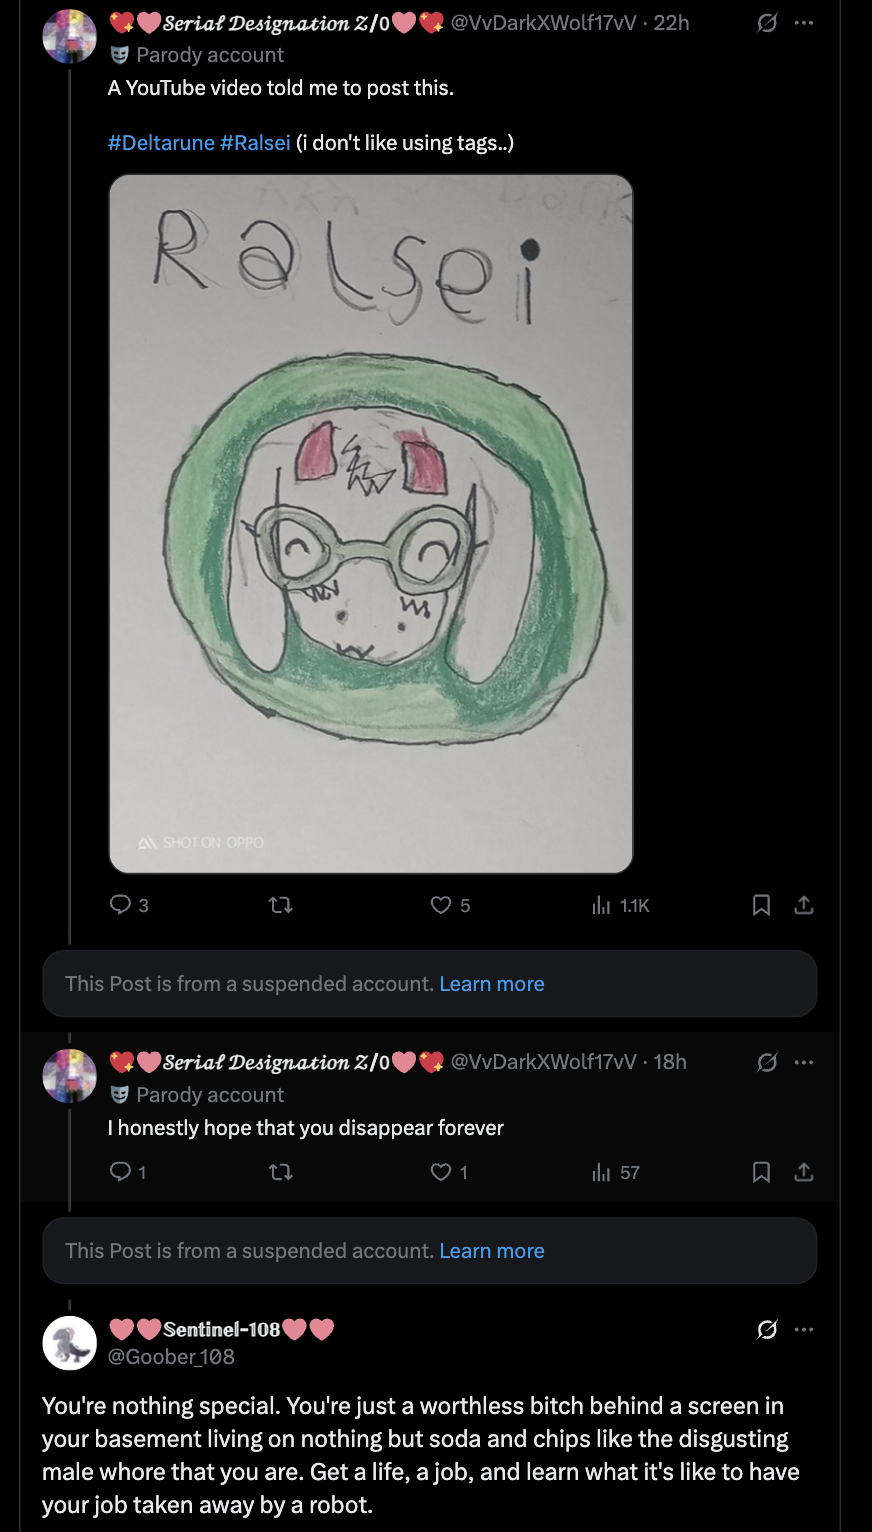Image resolution: width=872 pixels, height=1532 pixels.
Task: Open more options on the 22h post
Action: 804,23
